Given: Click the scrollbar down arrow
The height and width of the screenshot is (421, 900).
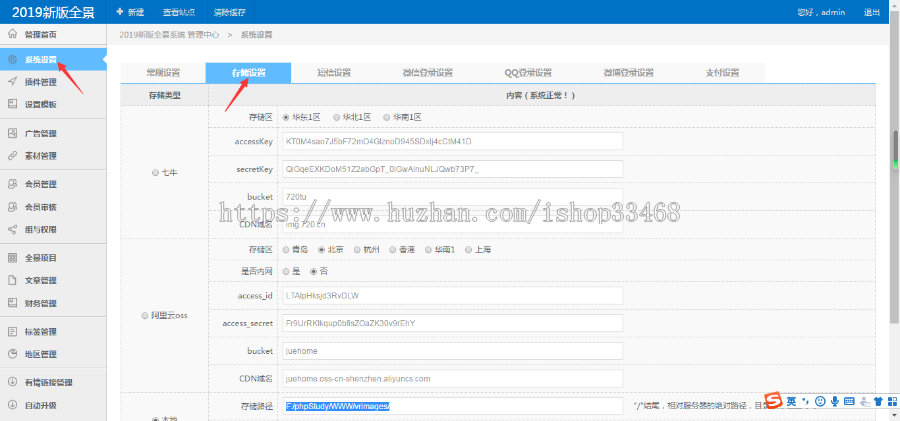Looking at the screenshot, I should point(895,415).
